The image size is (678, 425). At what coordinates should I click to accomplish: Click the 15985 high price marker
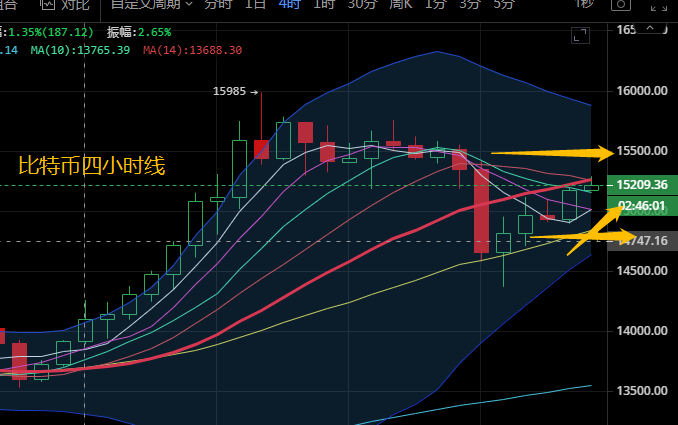coord(229,92)
